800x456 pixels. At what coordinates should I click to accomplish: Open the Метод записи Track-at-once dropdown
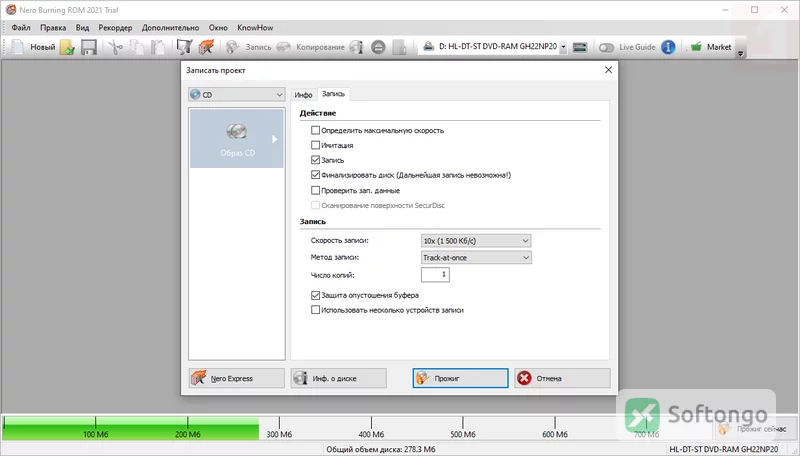[x=476, y=258]
